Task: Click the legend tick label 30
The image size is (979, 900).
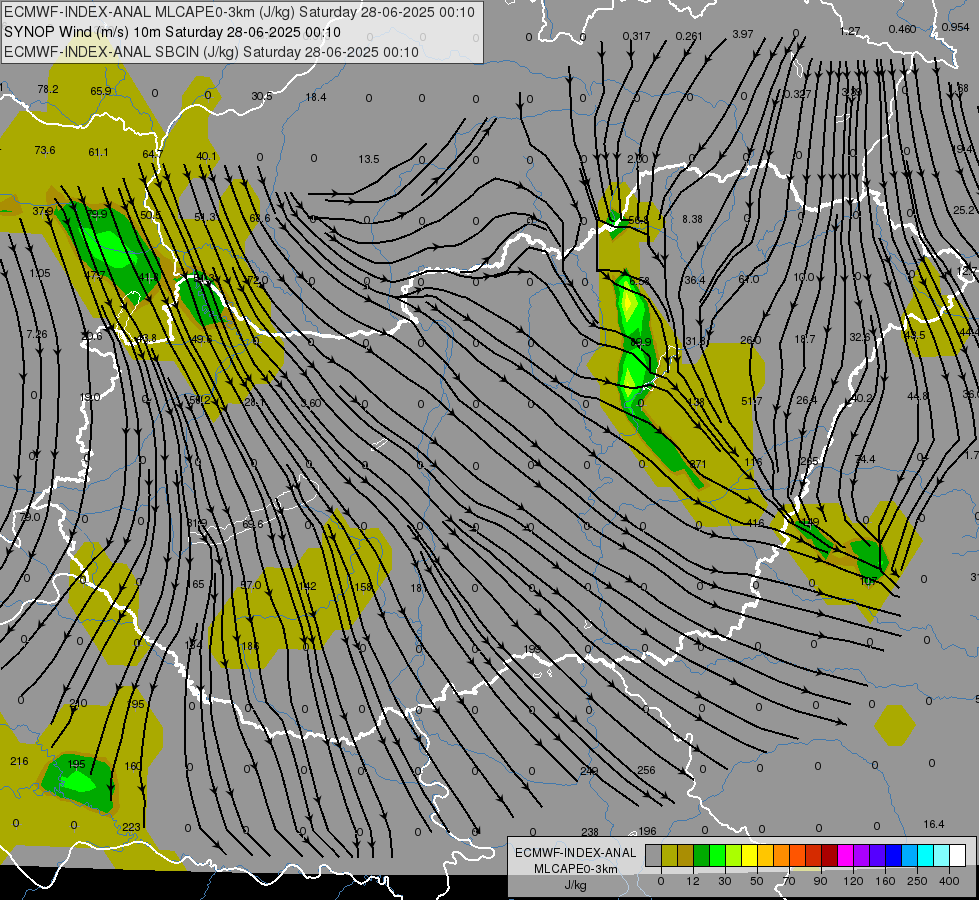Action: coord(725,881)
